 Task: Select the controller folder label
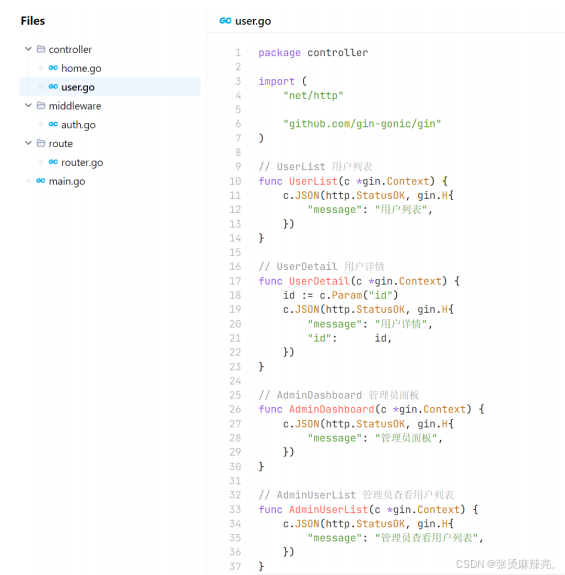tap(70, 50)
